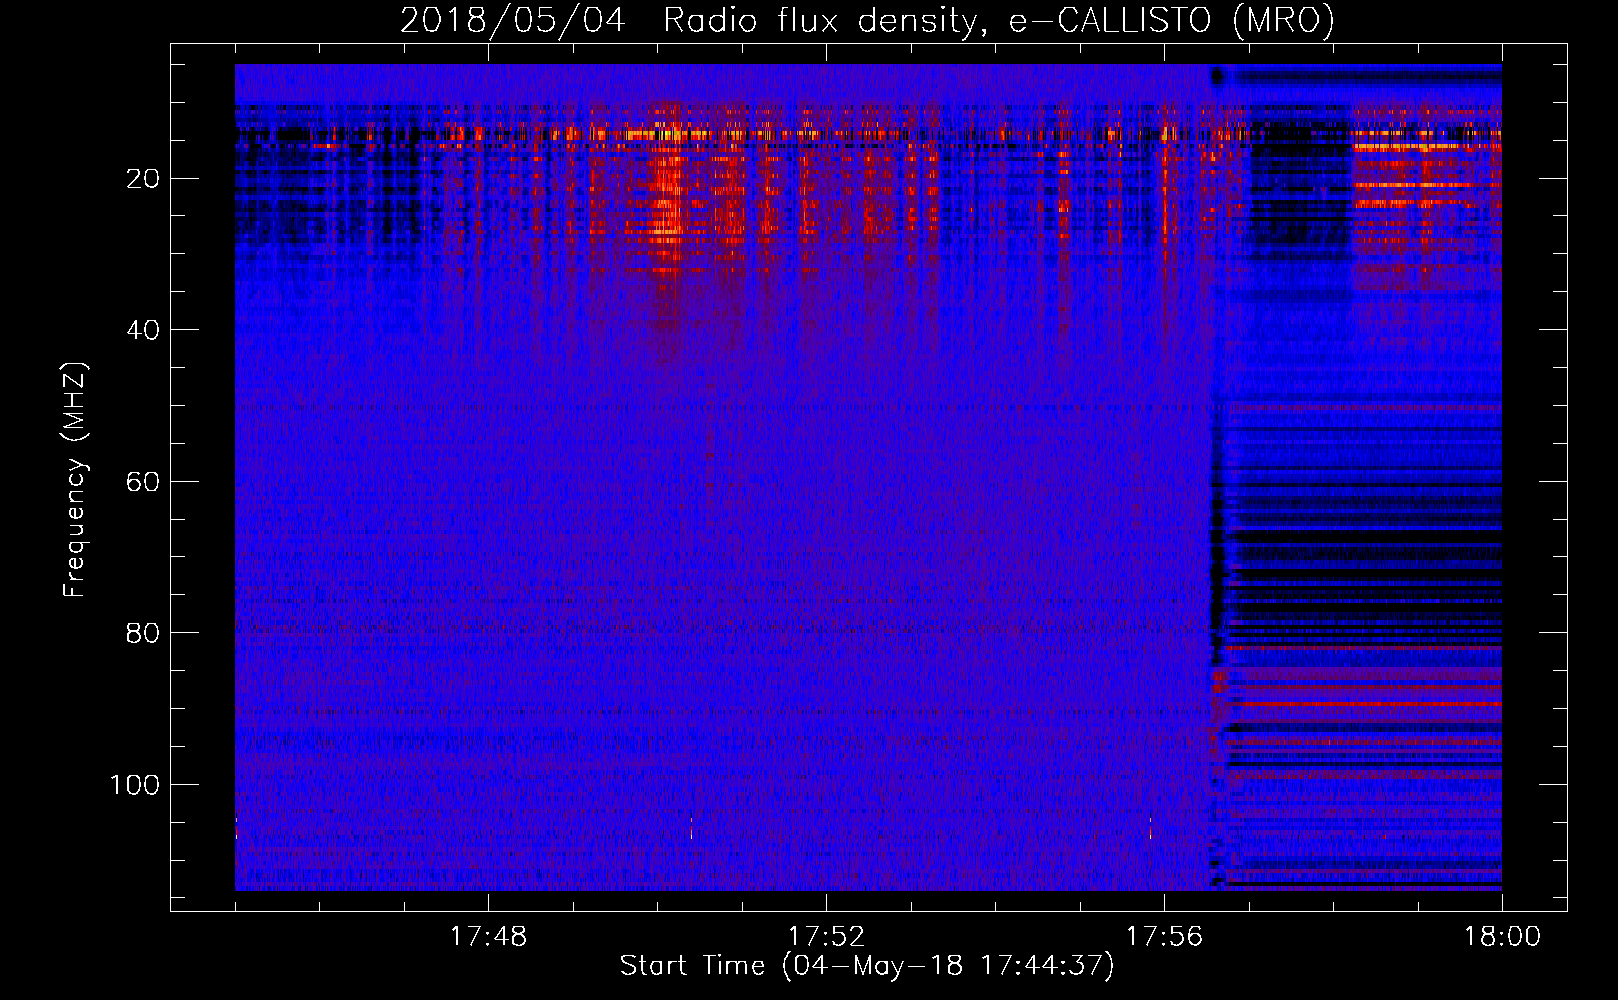Click the 60 MHz frequency tick label
The width and height of the screenshot is (1618, 1000).
pos(143,482)
